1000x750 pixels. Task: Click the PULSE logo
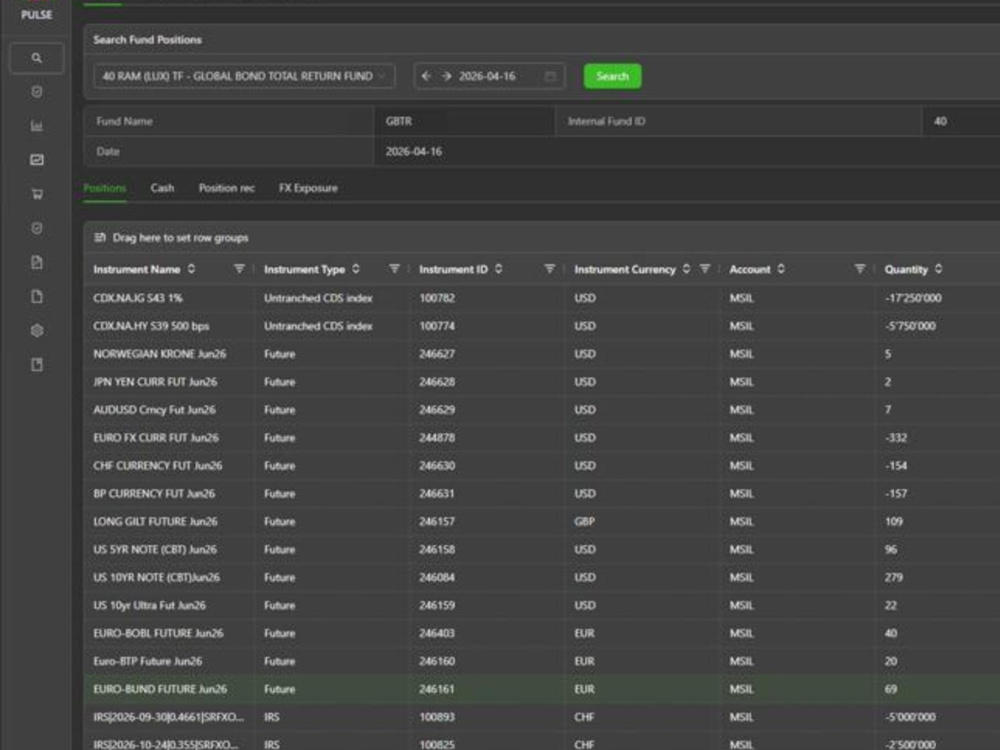click(x=36, y=14)
